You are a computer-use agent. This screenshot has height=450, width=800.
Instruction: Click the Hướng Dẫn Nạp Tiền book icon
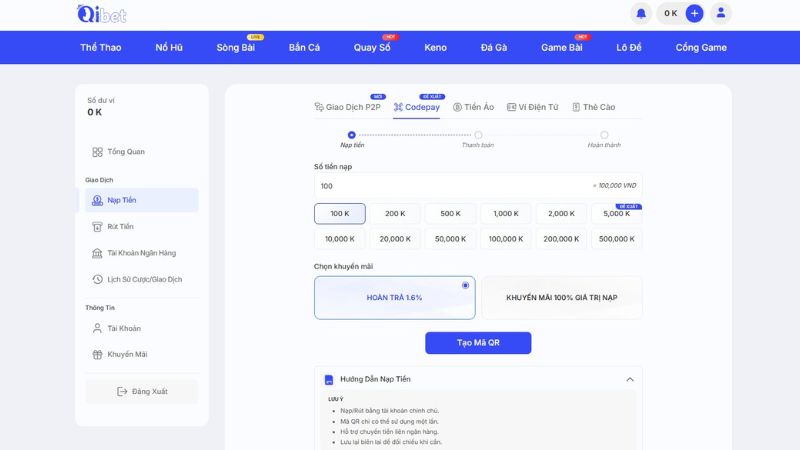329,380
